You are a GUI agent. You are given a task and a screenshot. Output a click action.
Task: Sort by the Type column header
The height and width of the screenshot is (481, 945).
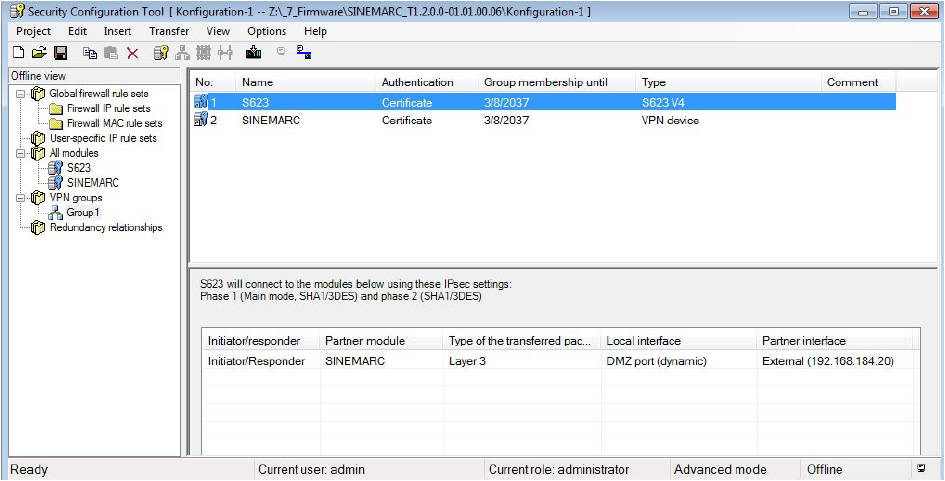point(729,83)
